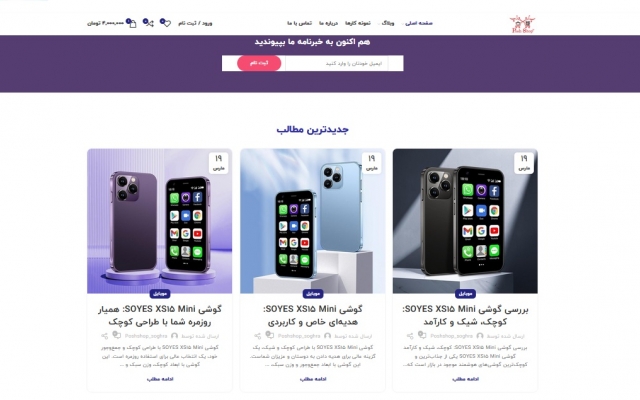Click author avatar on the purple phone post
The width and height of the screenshot is (640, 400).
(x=175, y=336)
